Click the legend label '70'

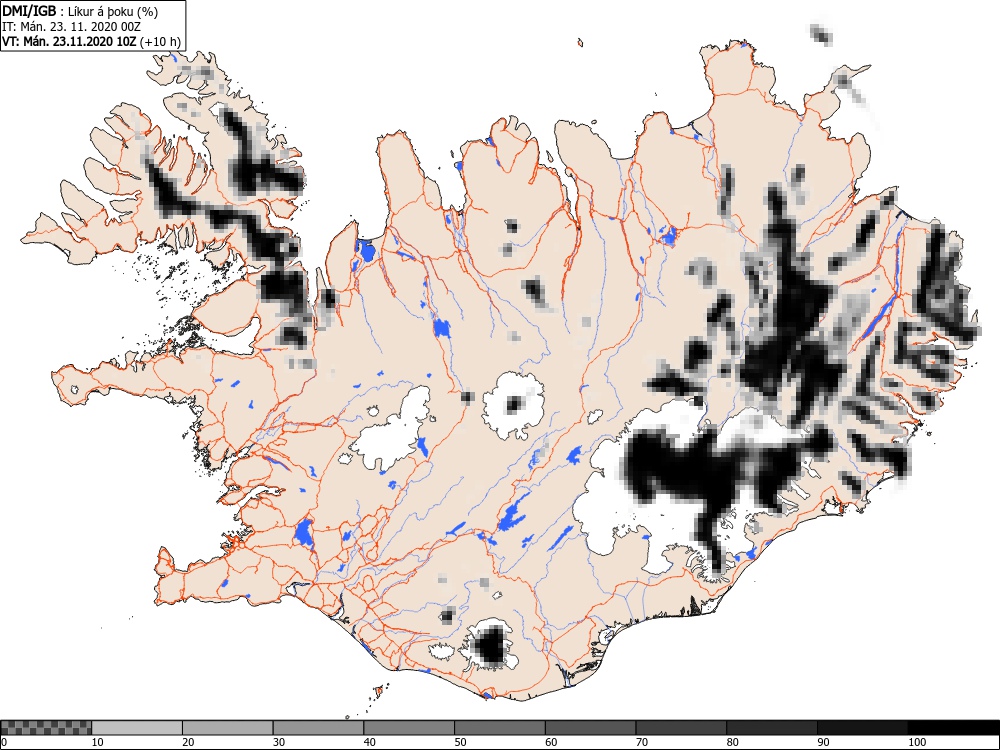[x=641, y=742]
